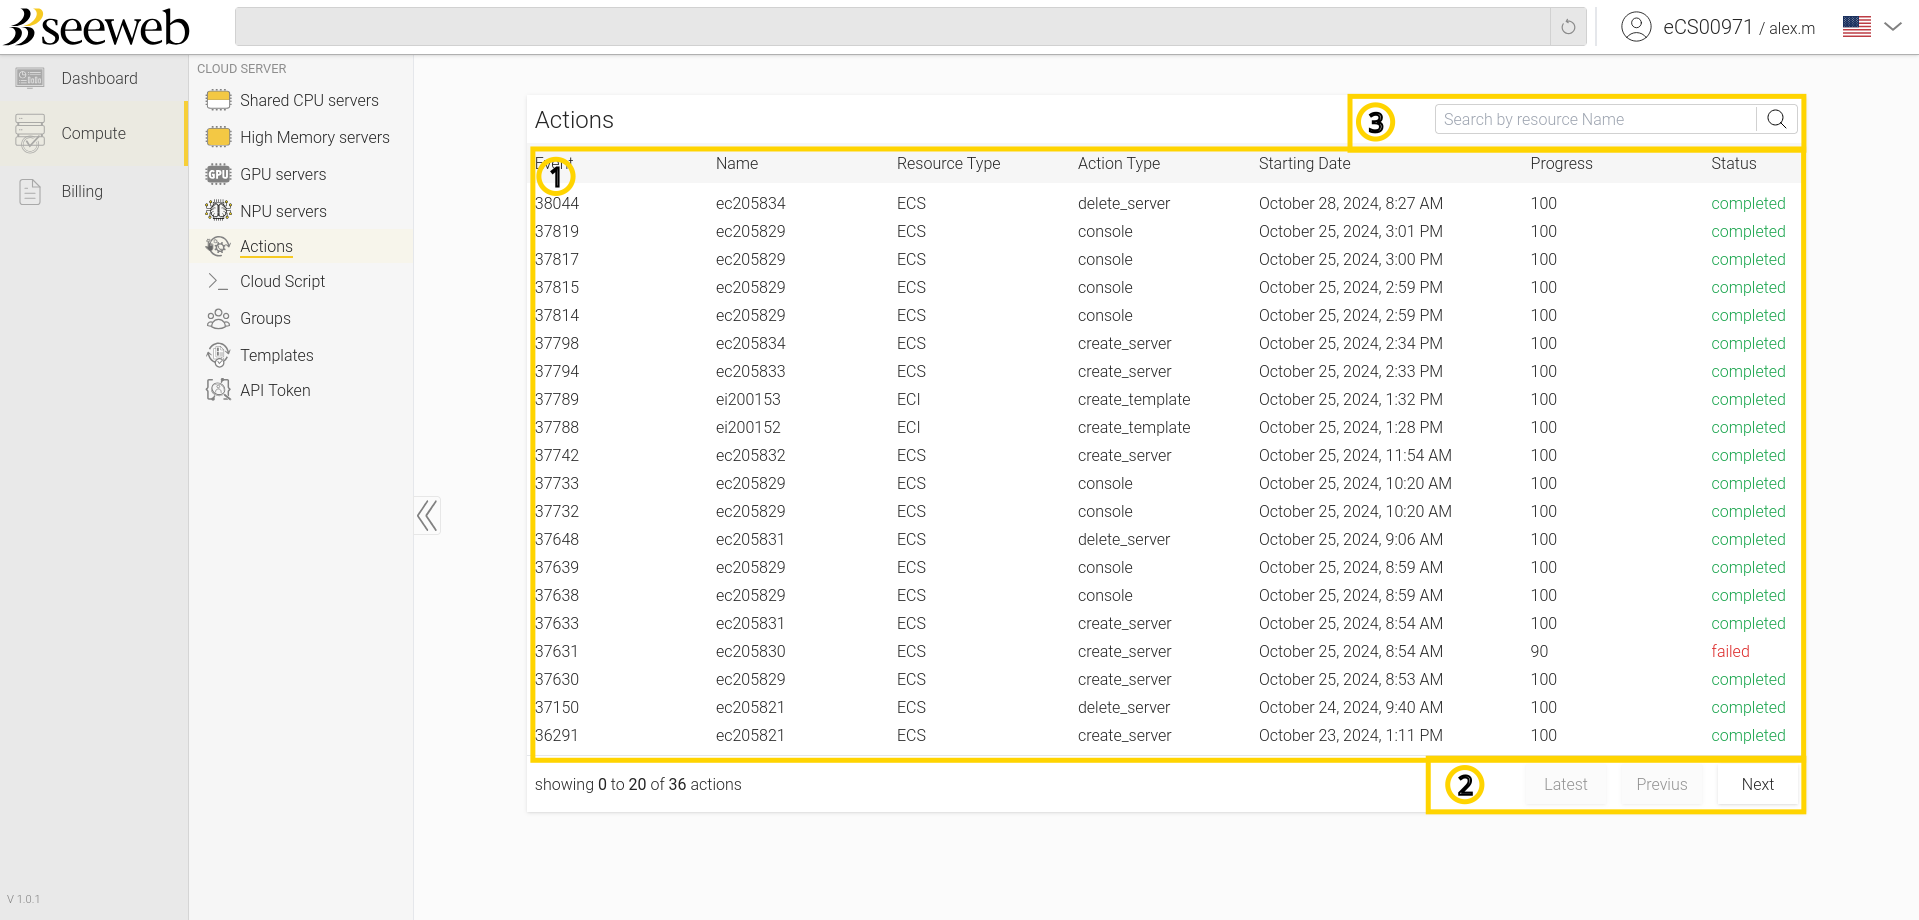Click the Status column header
This screenshot has width=1919, height=920.
1733,163
